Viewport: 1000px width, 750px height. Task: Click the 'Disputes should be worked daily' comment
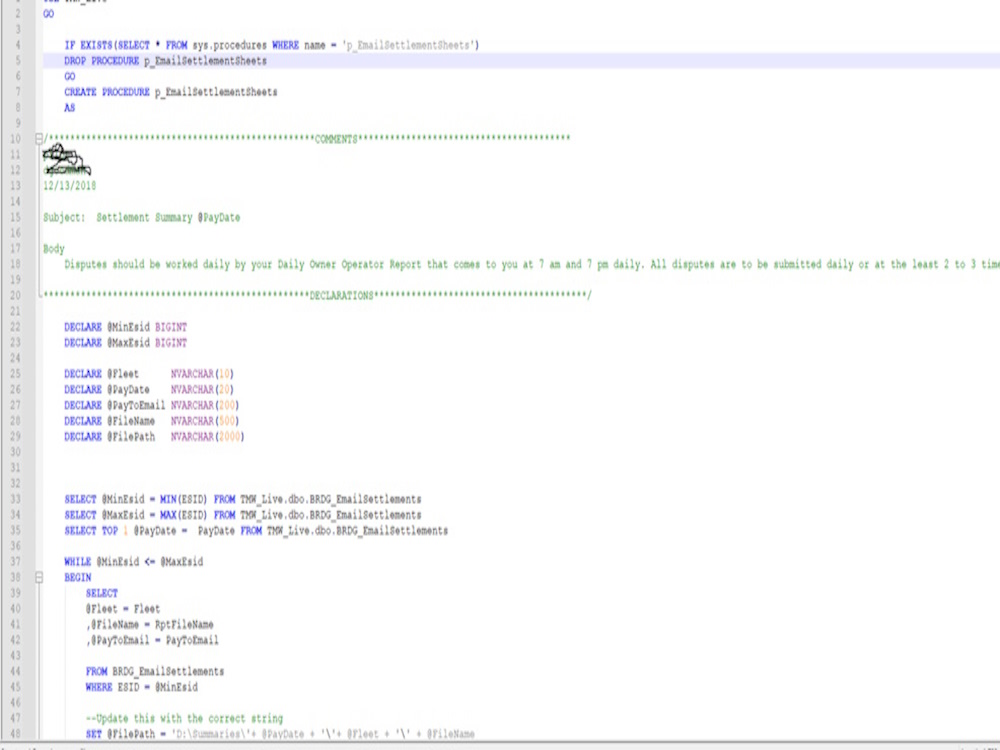coord(532,265)
